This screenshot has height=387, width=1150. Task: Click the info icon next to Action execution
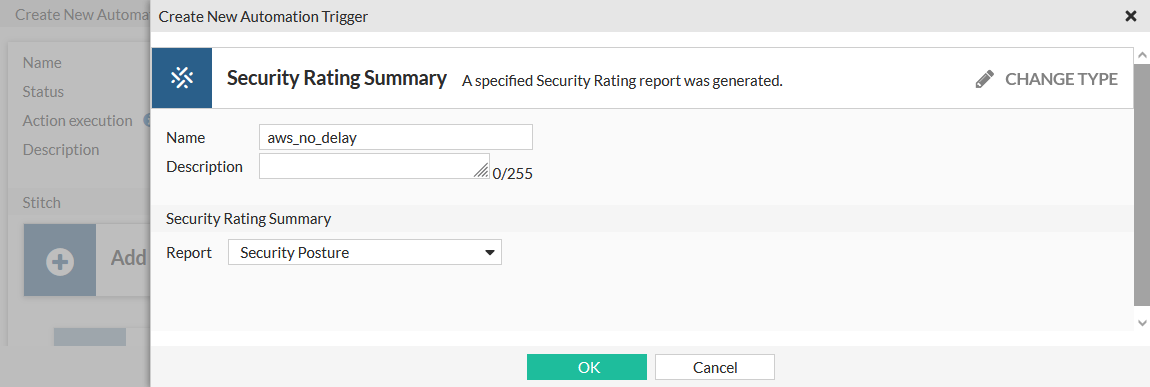coord(146,120)
